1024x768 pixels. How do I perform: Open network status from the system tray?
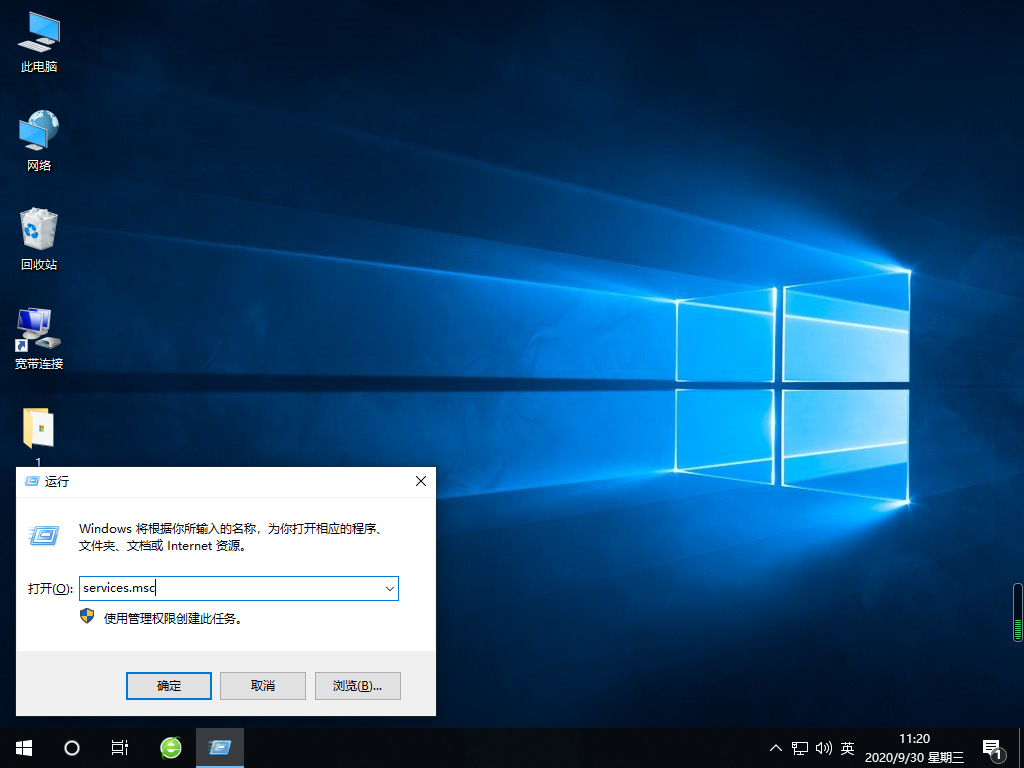[x=800, y=747]
